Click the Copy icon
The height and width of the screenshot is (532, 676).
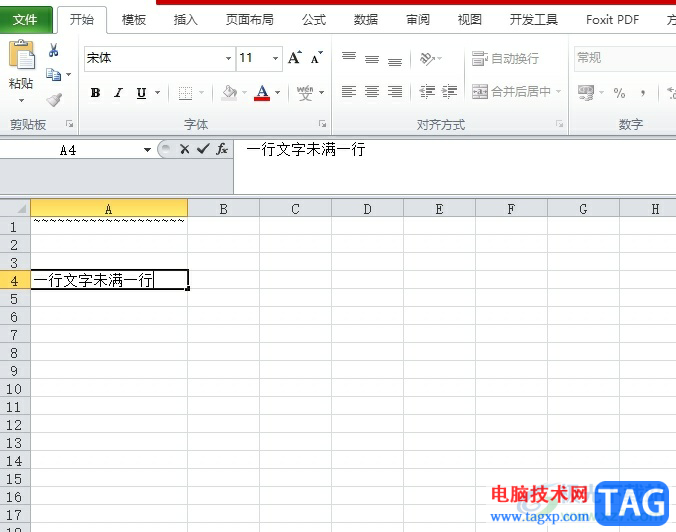click(x=53, y=75)
